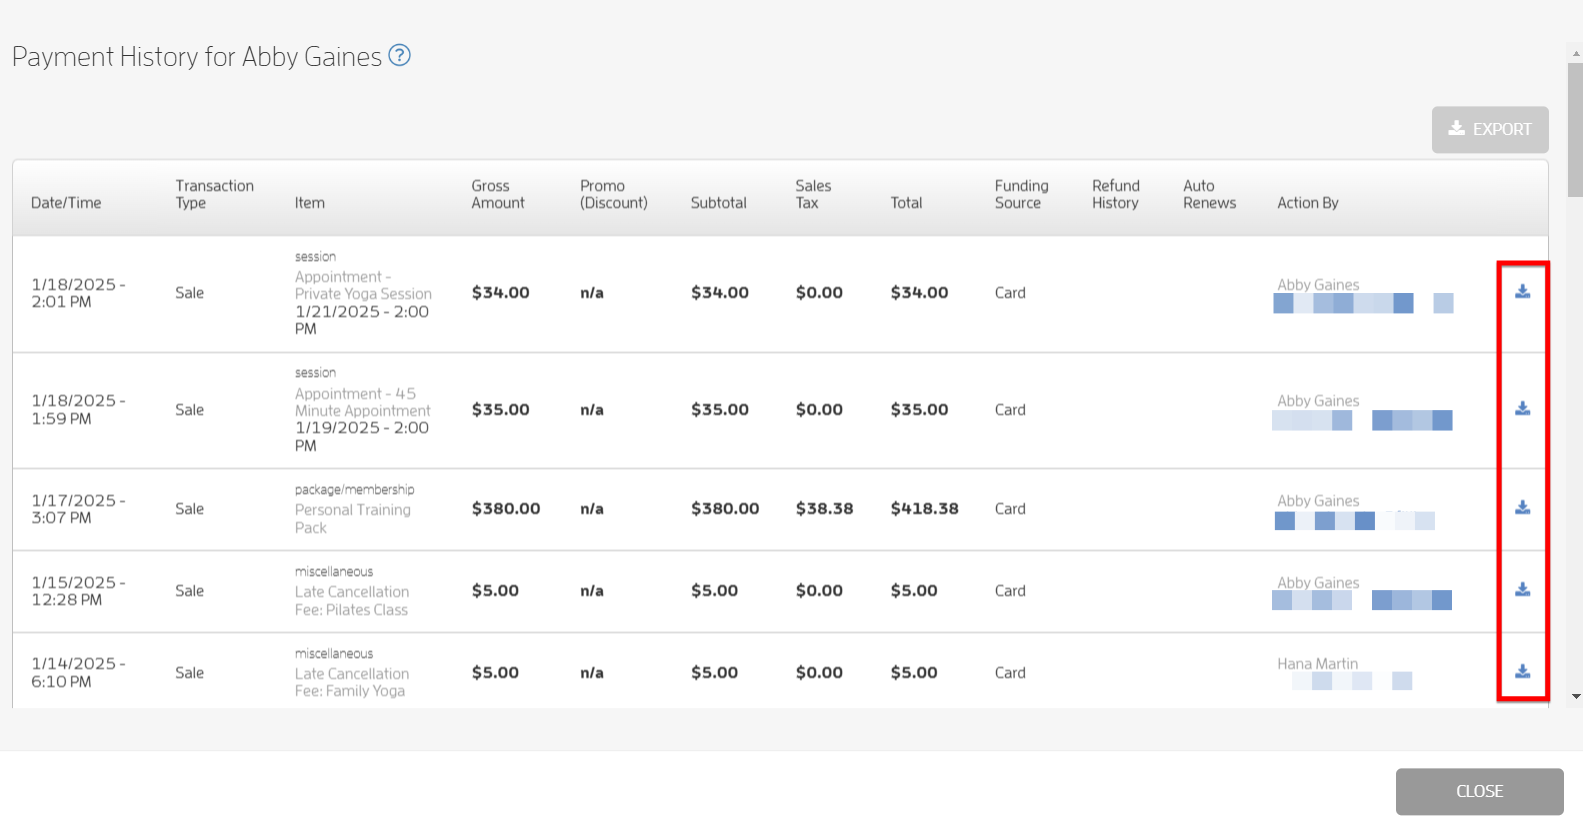Select Late Cancellation Fee: Pilates Class item
This screenshot has width=1583, height=829.
pyautogui.click(x=351, y=600)
